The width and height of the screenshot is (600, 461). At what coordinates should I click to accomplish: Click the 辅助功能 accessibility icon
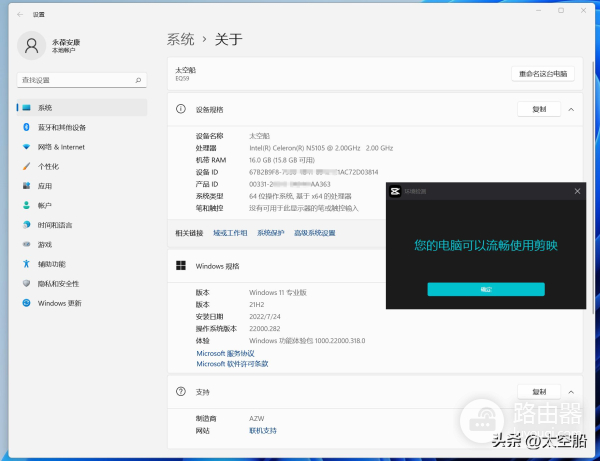tap(26, 264)
